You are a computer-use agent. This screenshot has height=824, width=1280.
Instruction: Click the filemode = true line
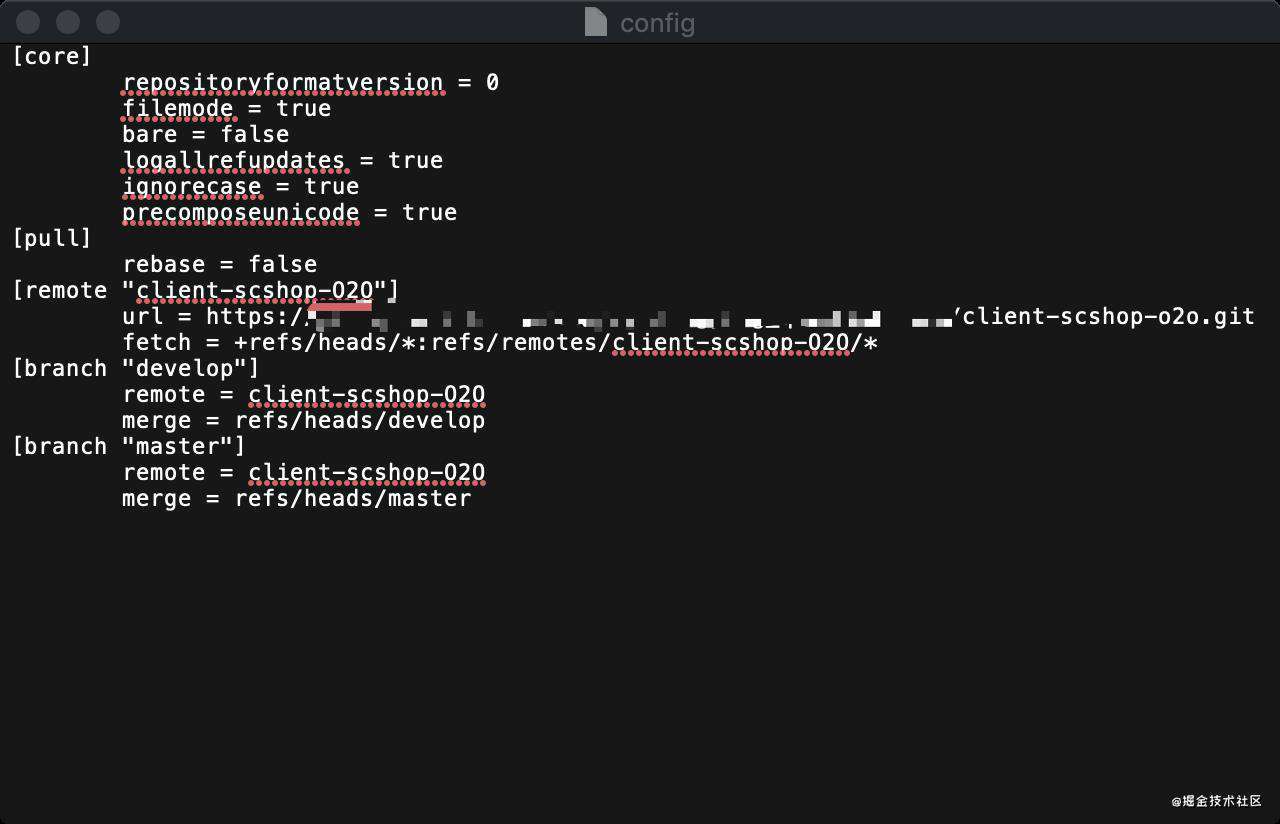[227, 108]
